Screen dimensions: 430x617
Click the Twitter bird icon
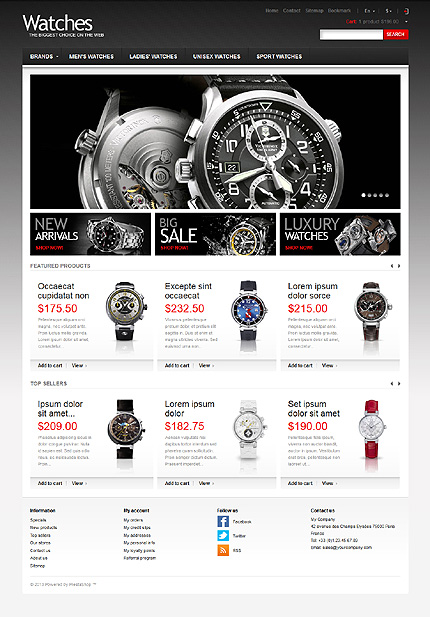tap(223, 536)
